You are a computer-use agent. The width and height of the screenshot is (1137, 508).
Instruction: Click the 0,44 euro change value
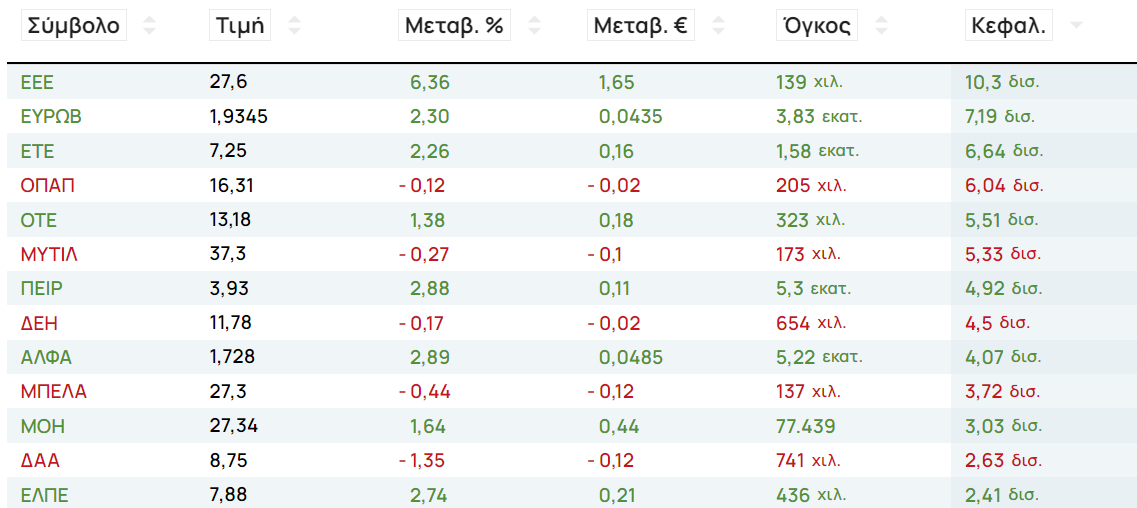pyautogui.click(x=619, y=426)
